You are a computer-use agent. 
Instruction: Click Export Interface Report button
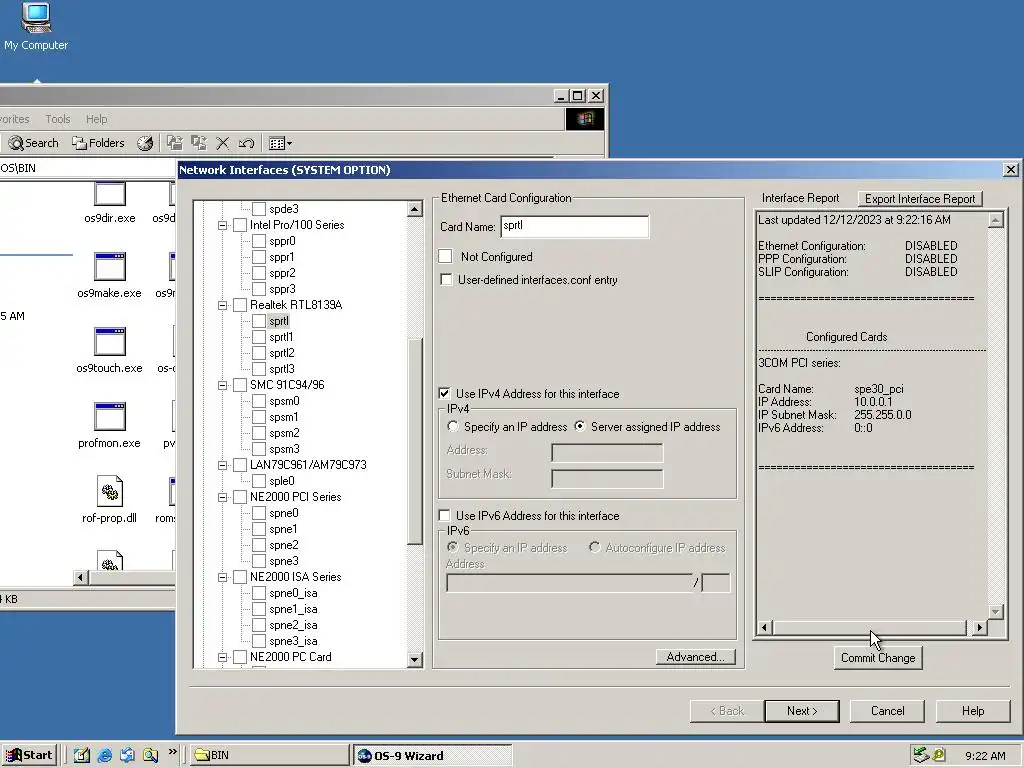click(920, 199)
